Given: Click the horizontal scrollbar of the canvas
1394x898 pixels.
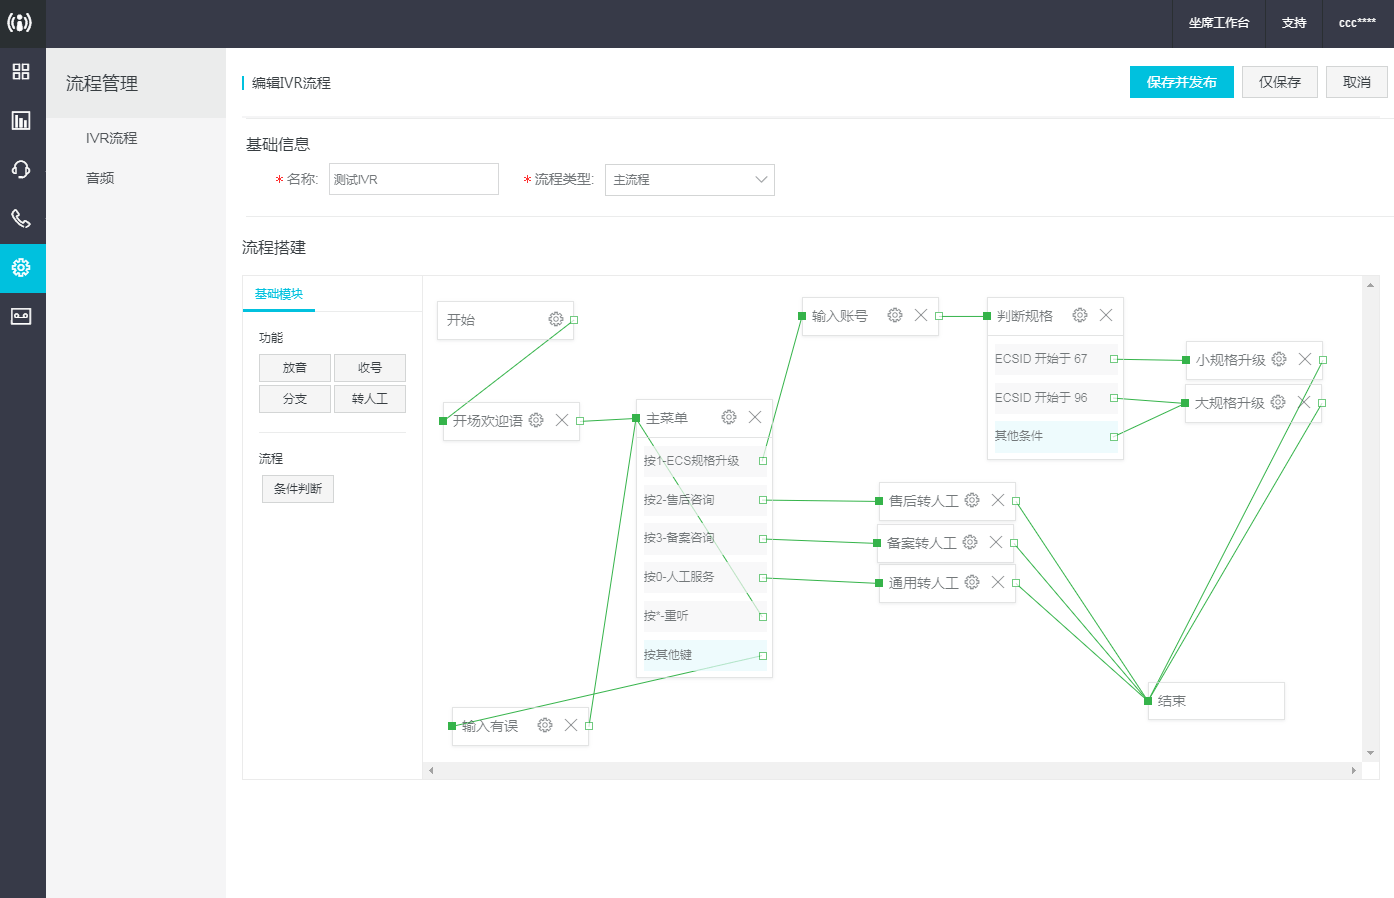Looking at the screenshot, I should point(890,771).
